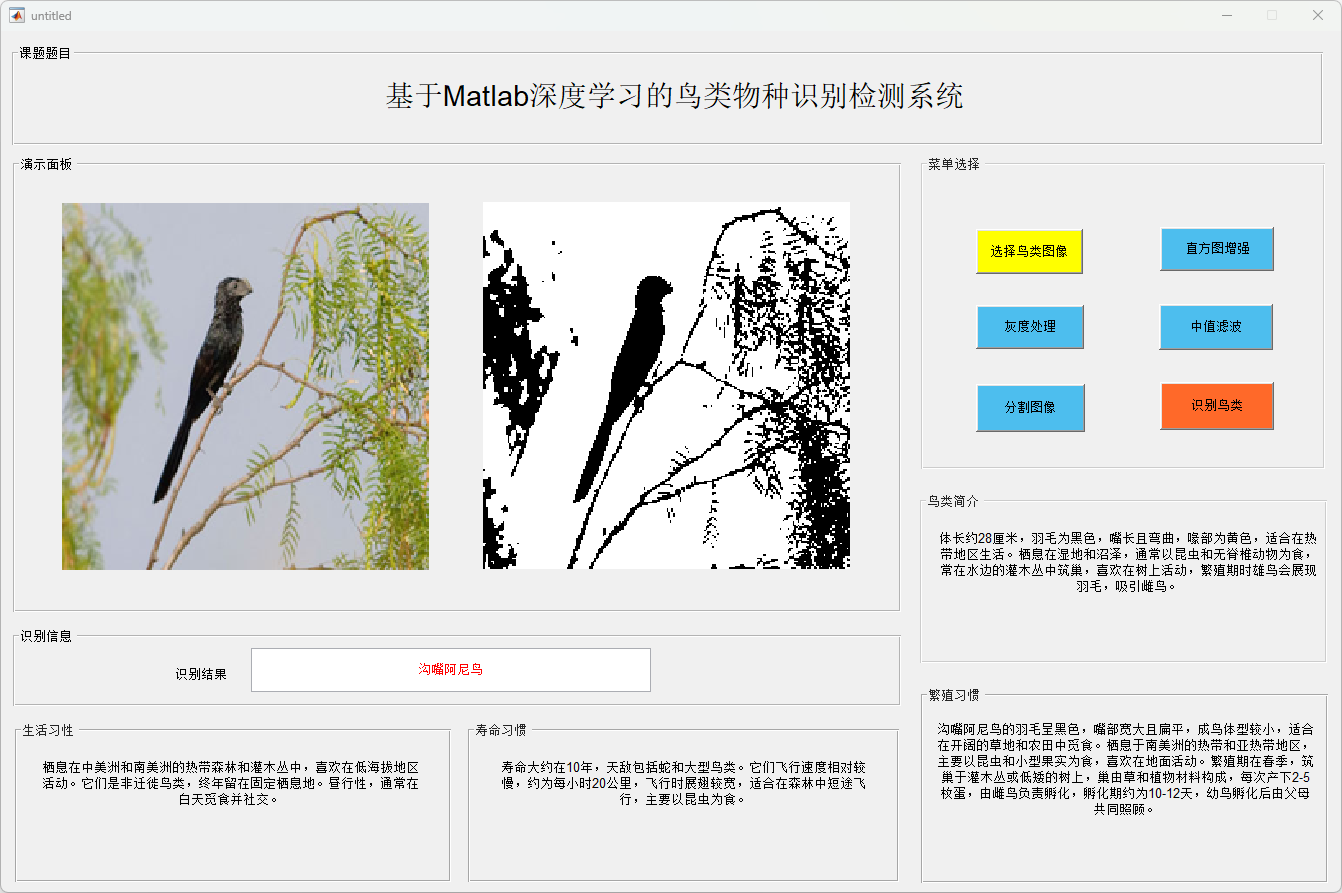Click the 识别结果 field showing 沟嘴阿尼鸟

450,670
